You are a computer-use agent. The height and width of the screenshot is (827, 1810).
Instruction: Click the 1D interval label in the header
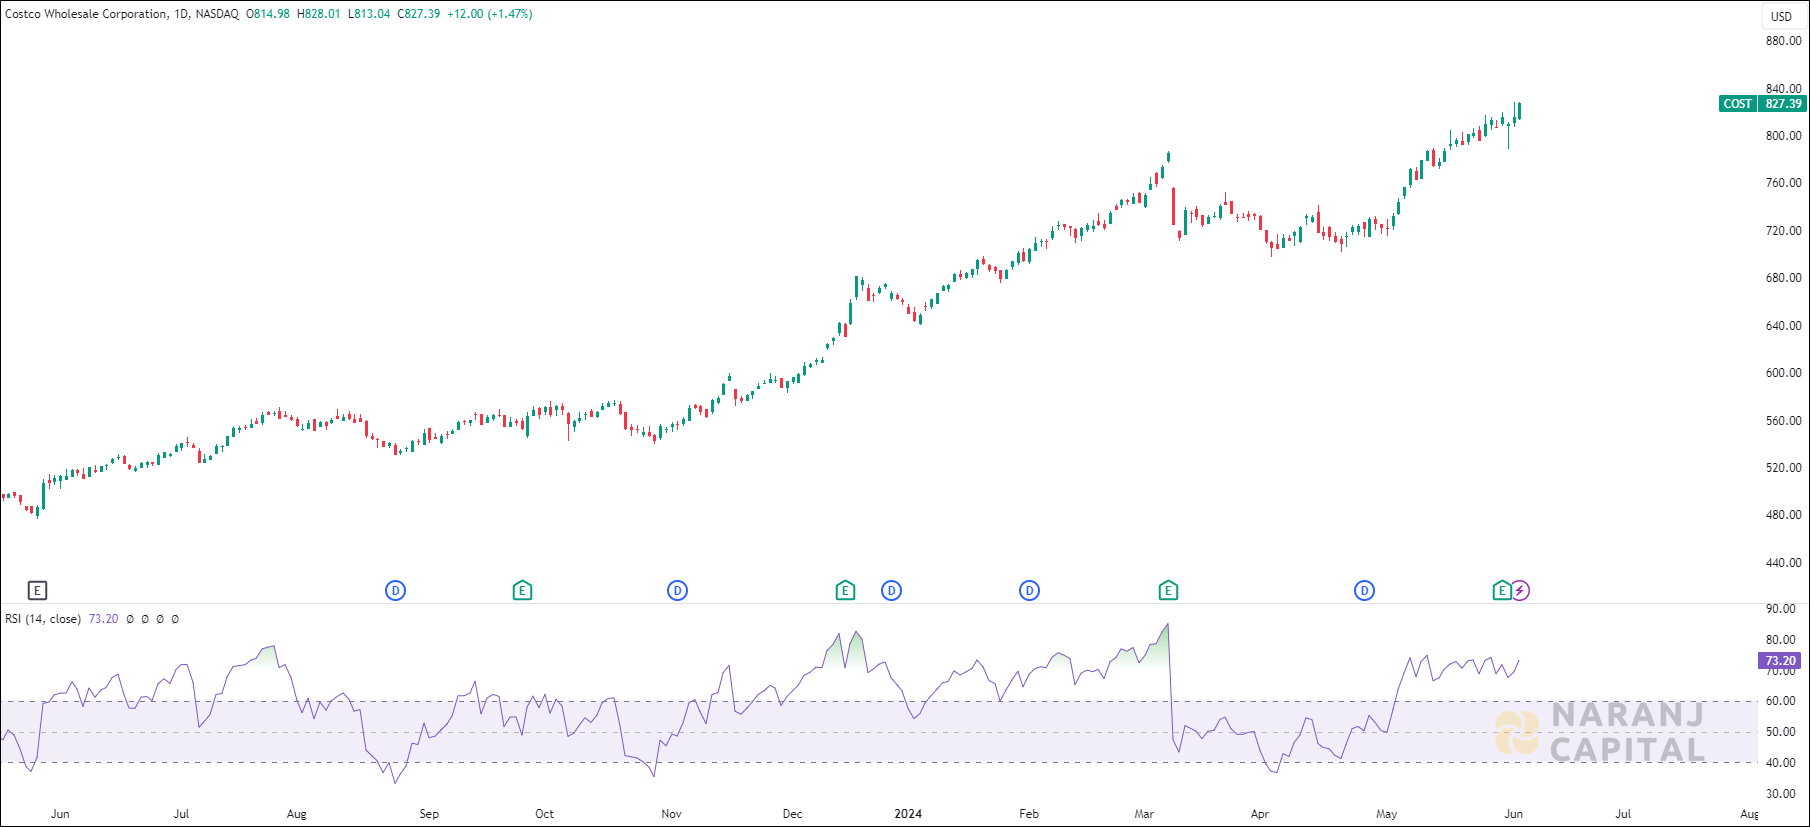pos(181,14)
